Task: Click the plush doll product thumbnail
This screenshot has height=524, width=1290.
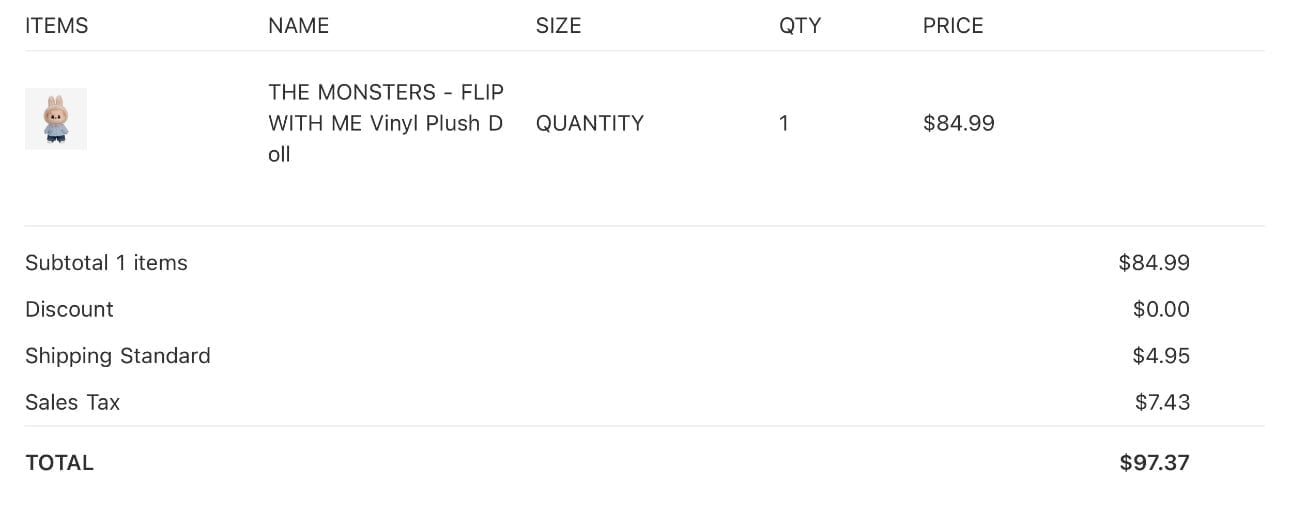Action: (x=56, y=119)
